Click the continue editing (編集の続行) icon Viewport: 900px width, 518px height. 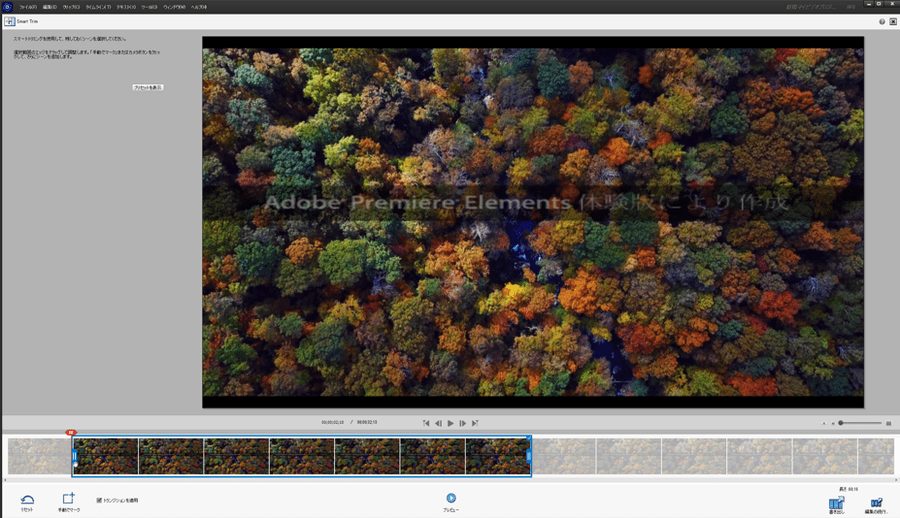click(x=876, y=502)
